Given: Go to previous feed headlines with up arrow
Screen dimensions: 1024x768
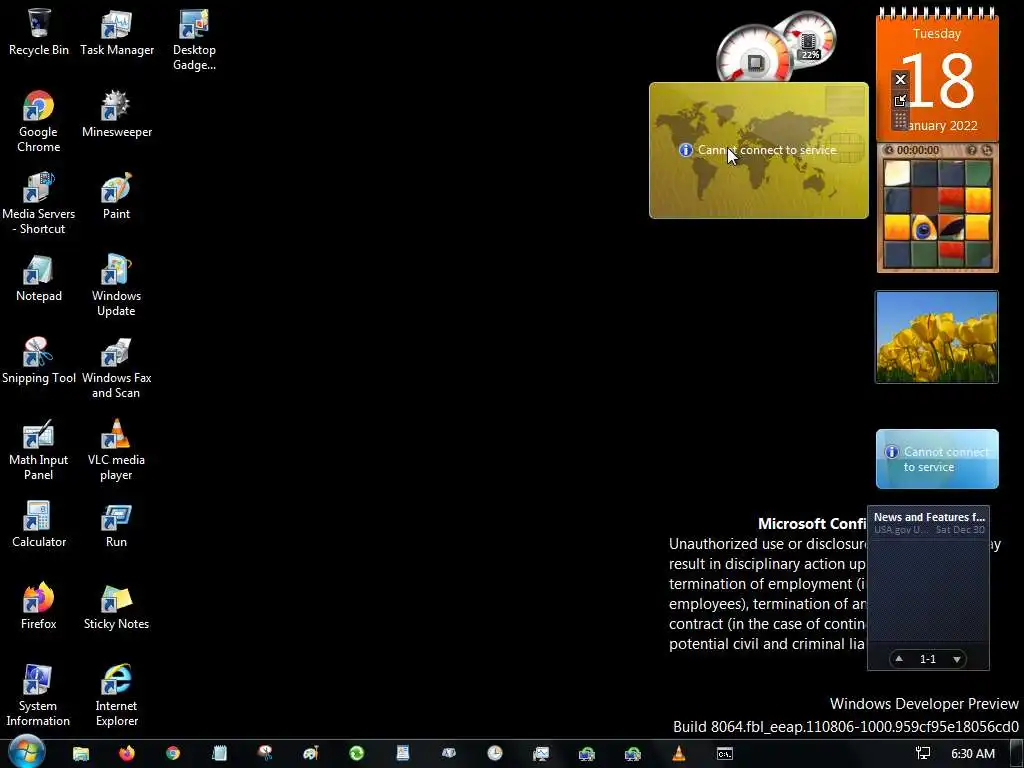Looking at the screenshot, I should click(x=899, y=659).
